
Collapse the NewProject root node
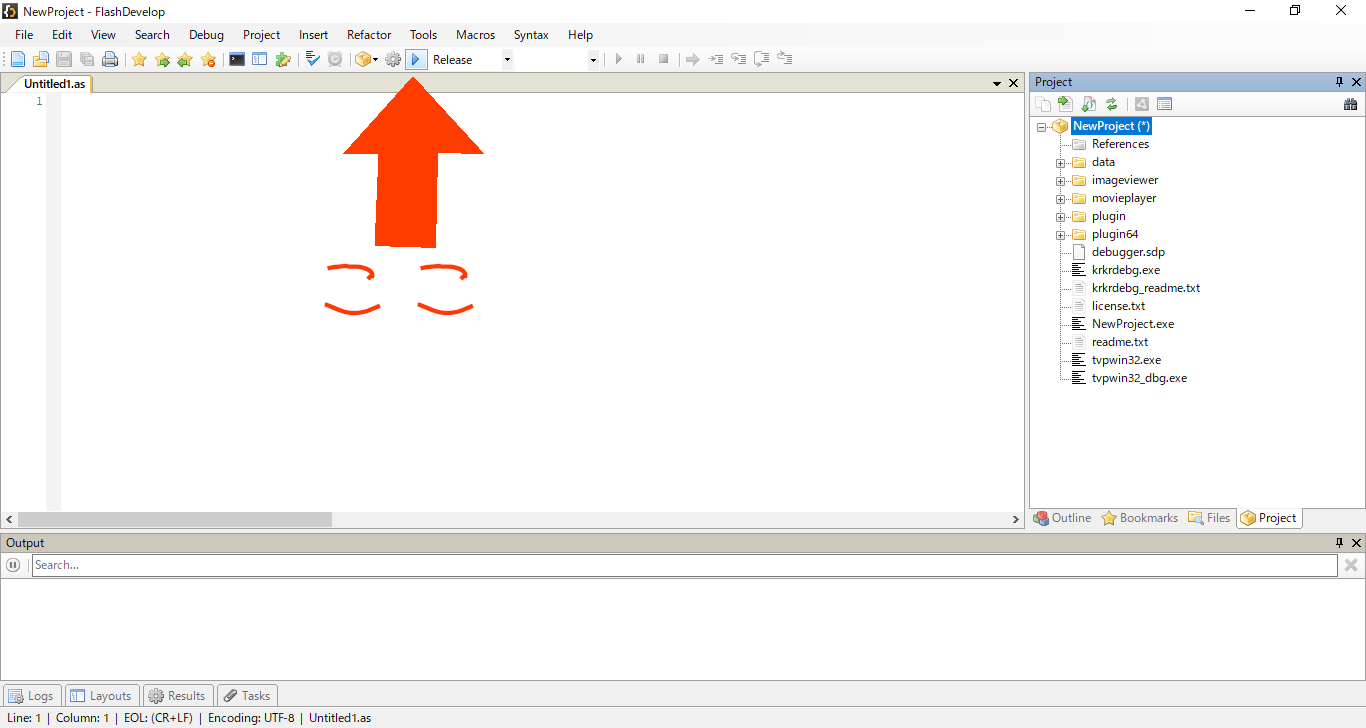point(1042,127)
